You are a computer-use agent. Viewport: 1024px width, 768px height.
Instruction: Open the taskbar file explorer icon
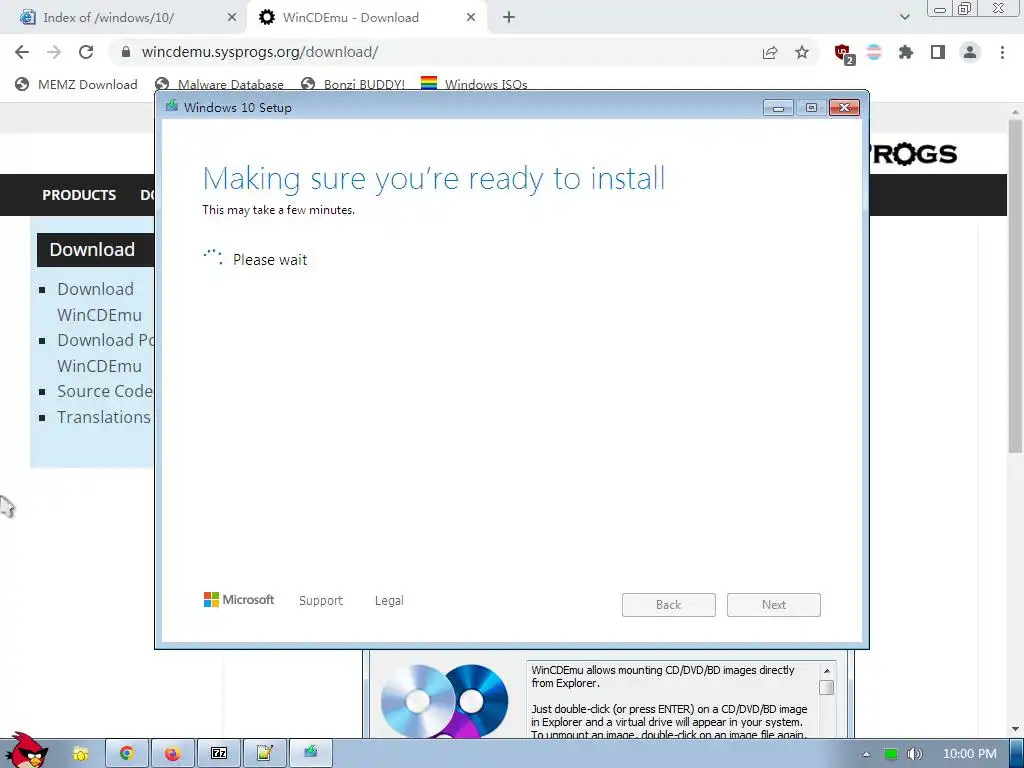[x=80, y=754]
